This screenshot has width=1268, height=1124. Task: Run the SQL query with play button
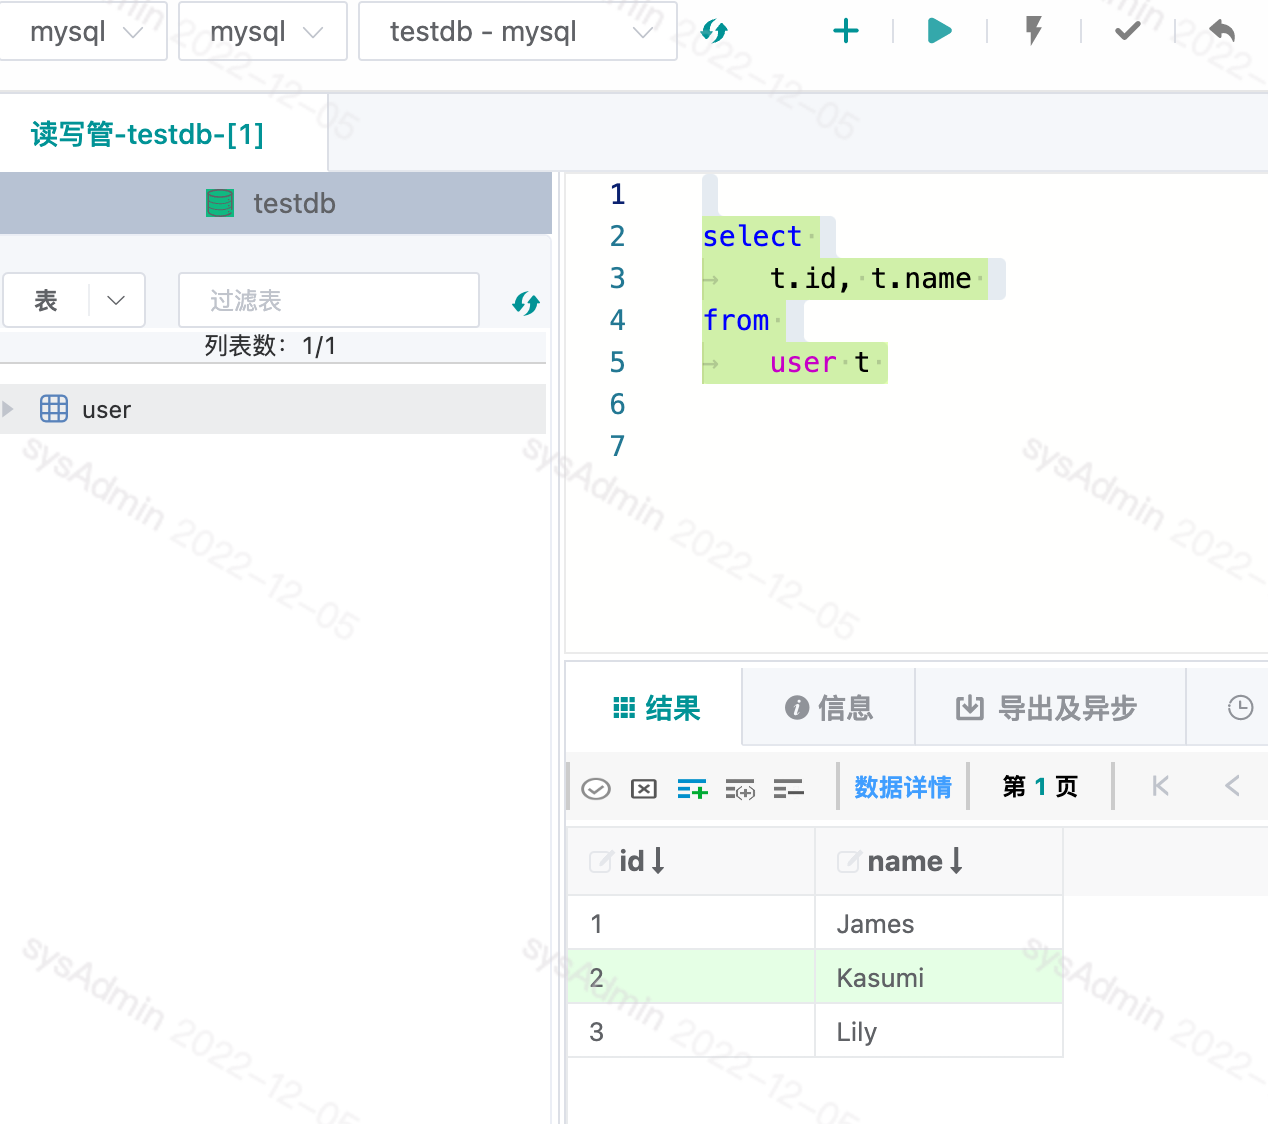(x=938, y=31)
